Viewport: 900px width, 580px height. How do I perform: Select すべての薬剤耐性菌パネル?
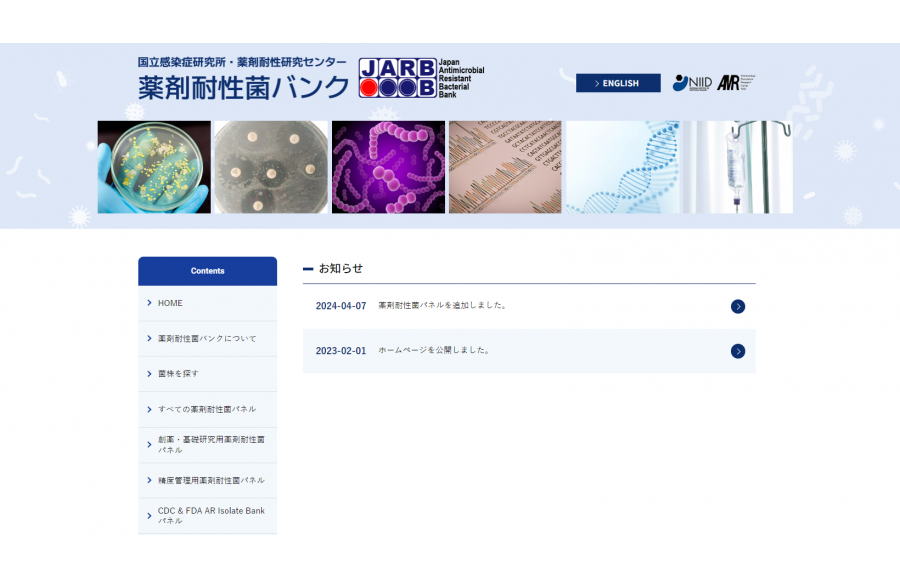(207, 409)
